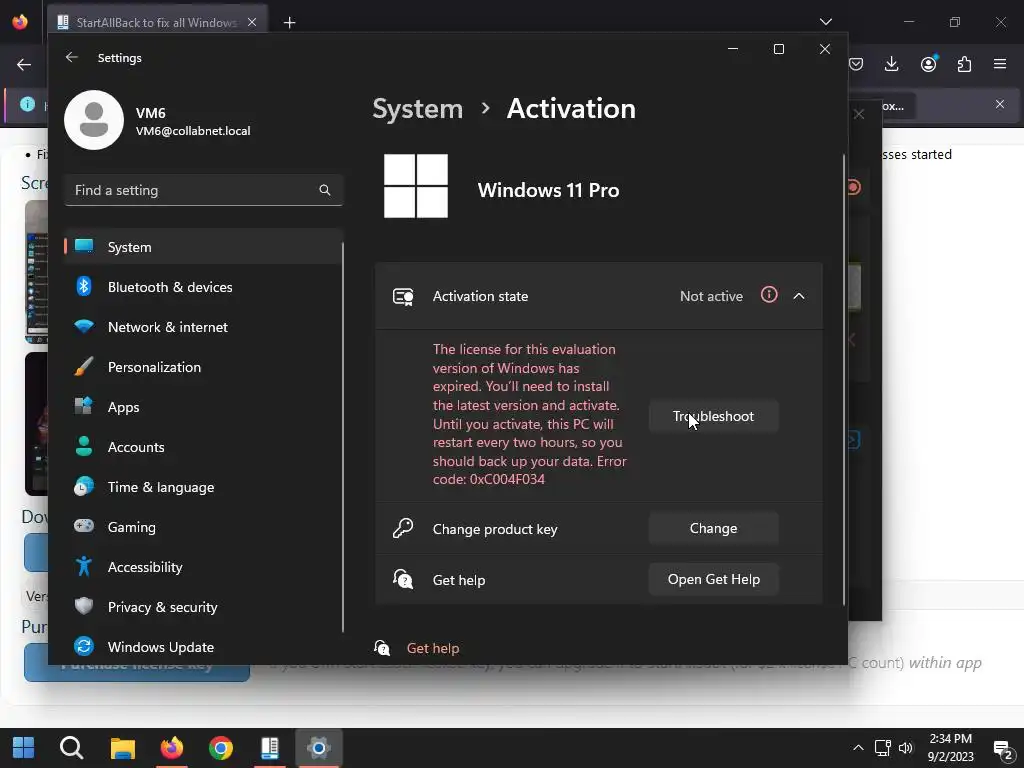Open Network & internet settings
The image size is (1024, 768).
tap(203, 327)
